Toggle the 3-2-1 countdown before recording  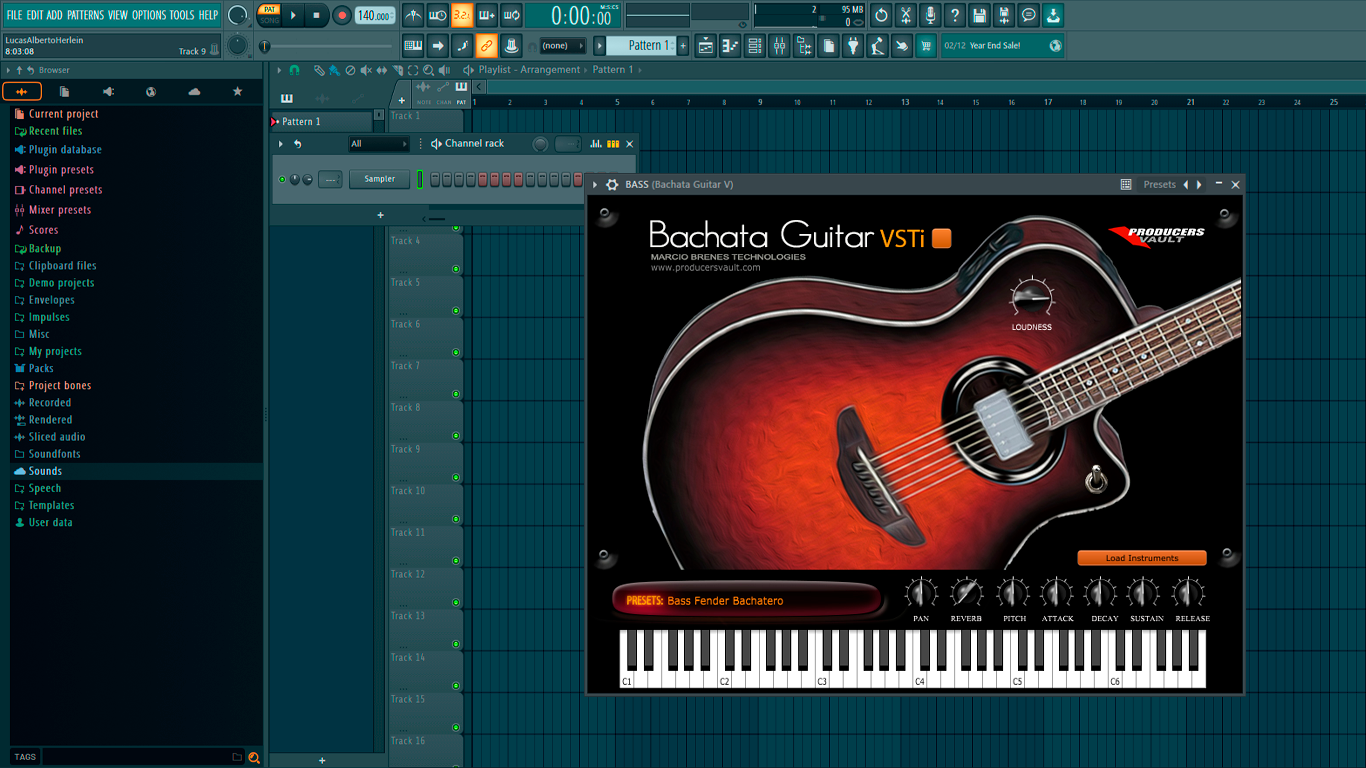pyautogui.click(x=462, y=15)
